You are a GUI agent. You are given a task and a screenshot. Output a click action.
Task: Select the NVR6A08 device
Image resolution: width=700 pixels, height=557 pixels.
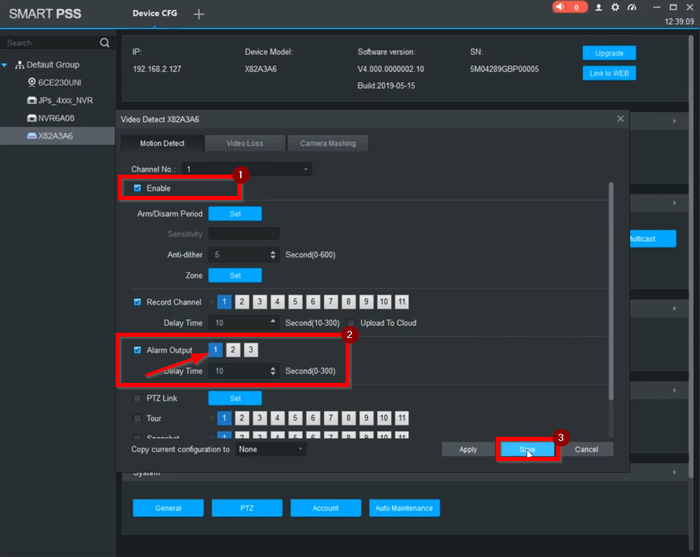click(x=51, y=118)
